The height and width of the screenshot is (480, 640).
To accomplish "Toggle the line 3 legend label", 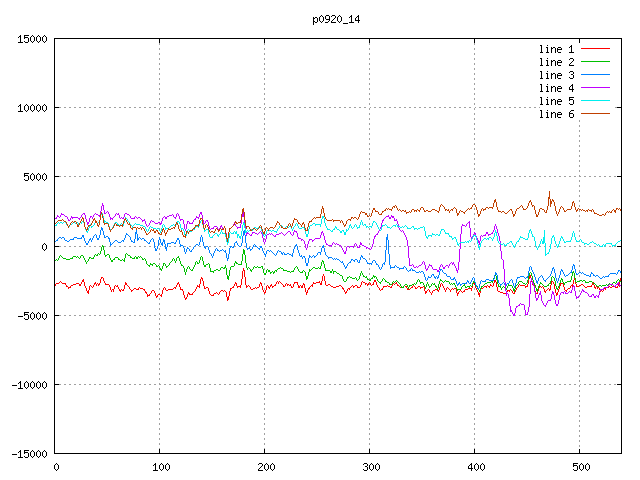I will tap(557, 75).
